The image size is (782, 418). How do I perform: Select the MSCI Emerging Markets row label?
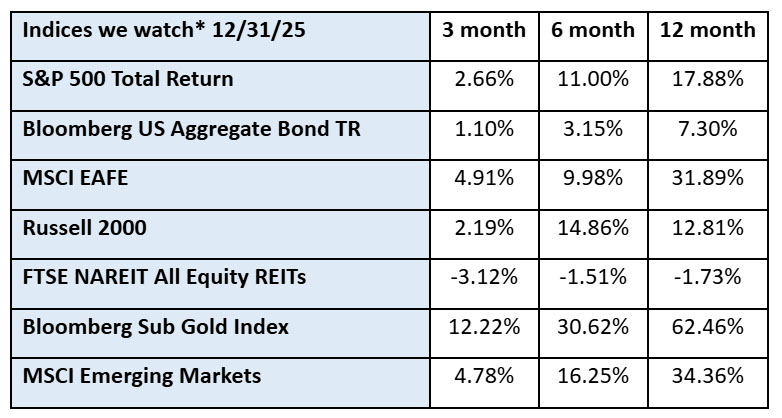141,376
